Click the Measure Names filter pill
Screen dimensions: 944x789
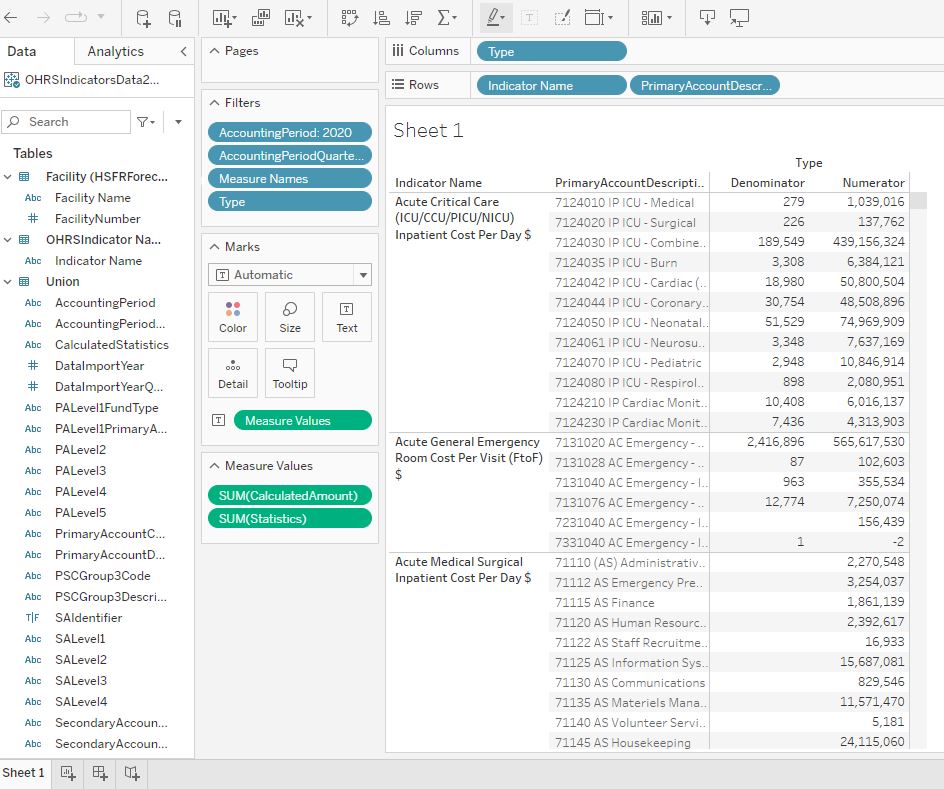pos(290,179)
